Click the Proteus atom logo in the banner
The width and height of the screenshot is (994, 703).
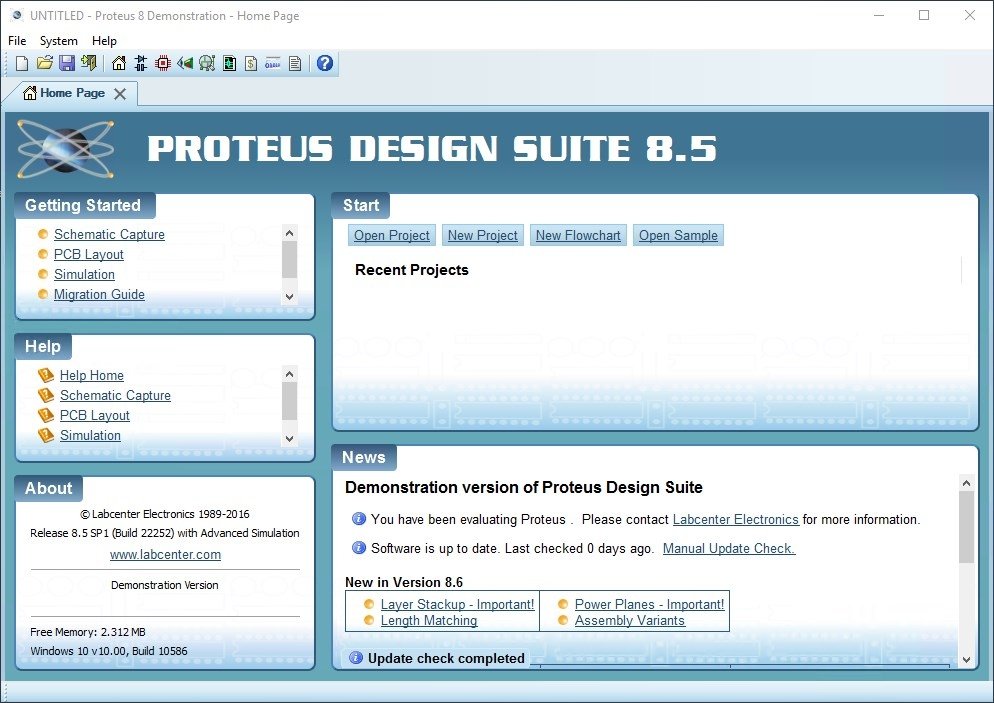click(x=65, y=149)
